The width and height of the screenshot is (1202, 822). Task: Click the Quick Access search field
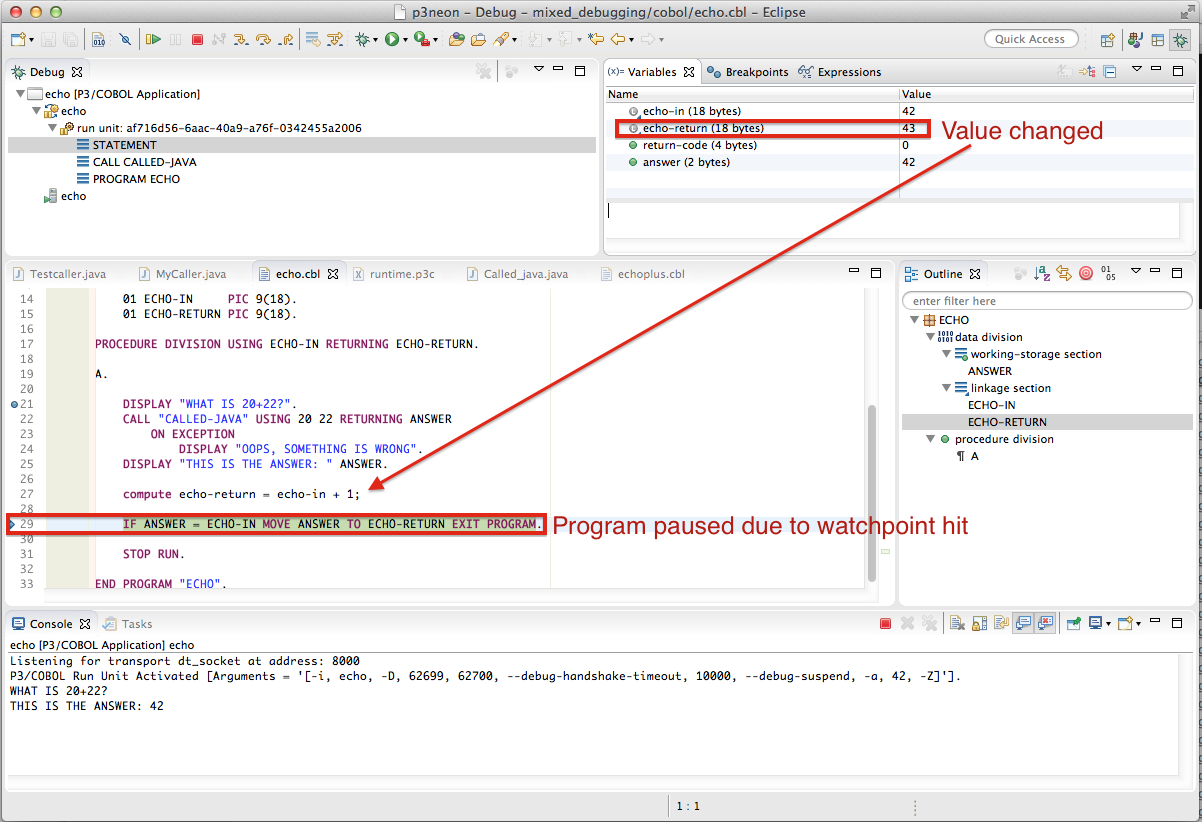coord(1031,39)
